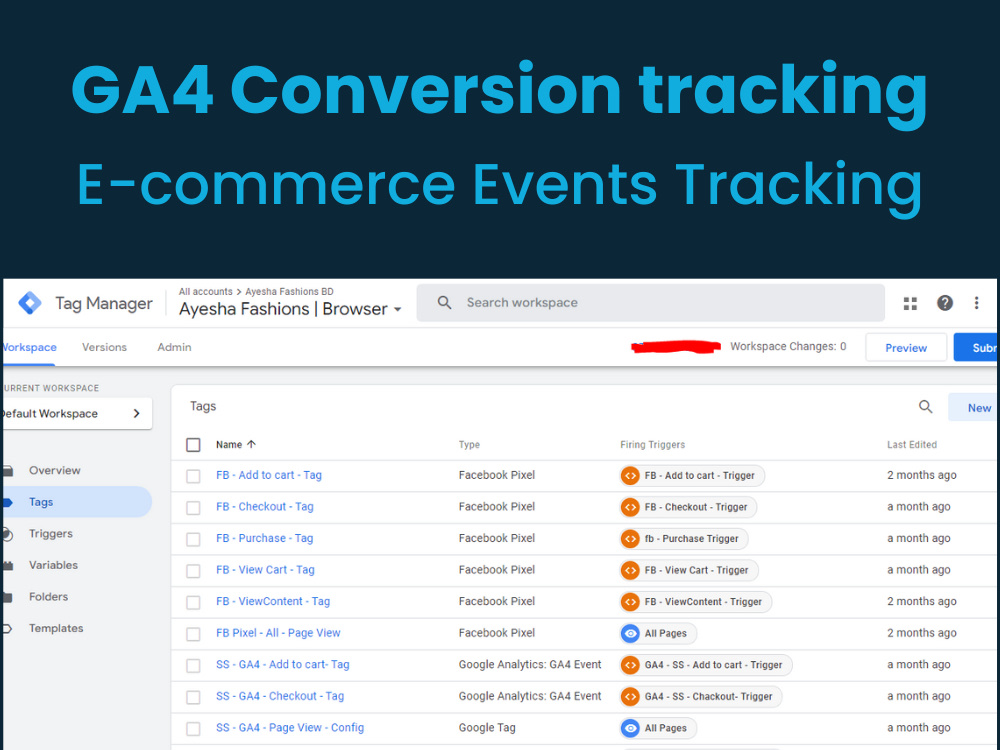Click the FB - Add to cart - Trigger icon
The image size is (1000, 750).
630,476
